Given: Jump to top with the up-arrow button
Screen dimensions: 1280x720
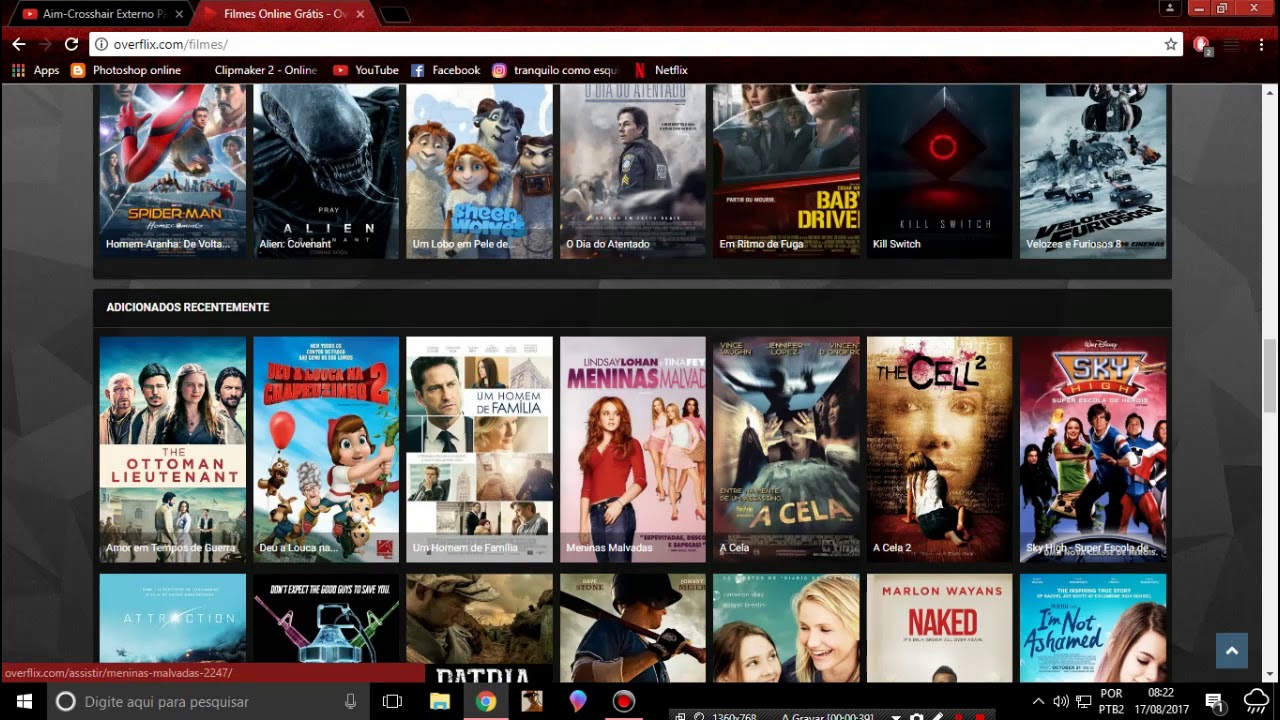Looking at the screenshot, I should (1232, 651).
